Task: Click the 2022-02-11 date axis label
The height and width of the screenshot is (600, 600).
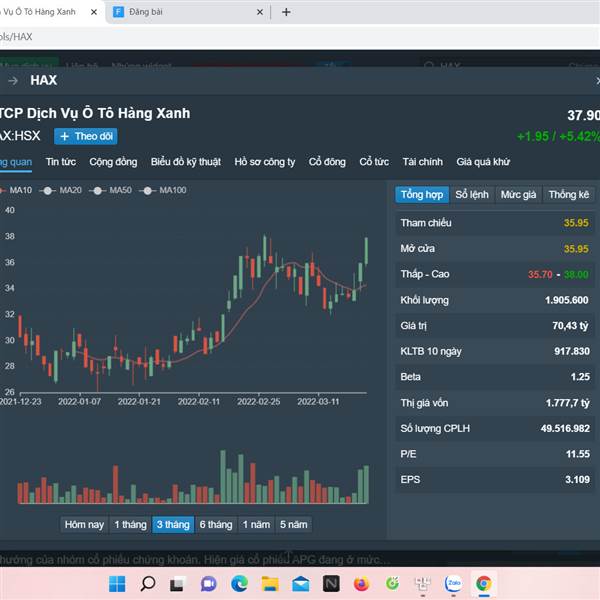Action: 199,402
